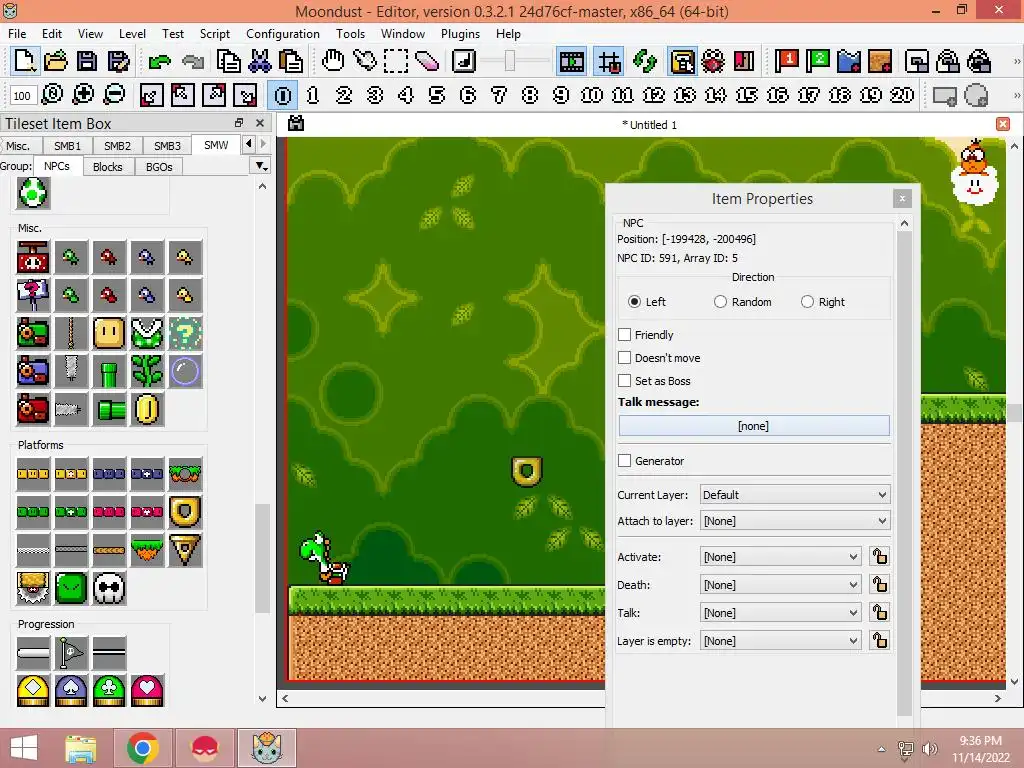Open file with the folder icon
Viewport: 1024px width, 768px height.
pyautogui.click(x=56, y=62)
